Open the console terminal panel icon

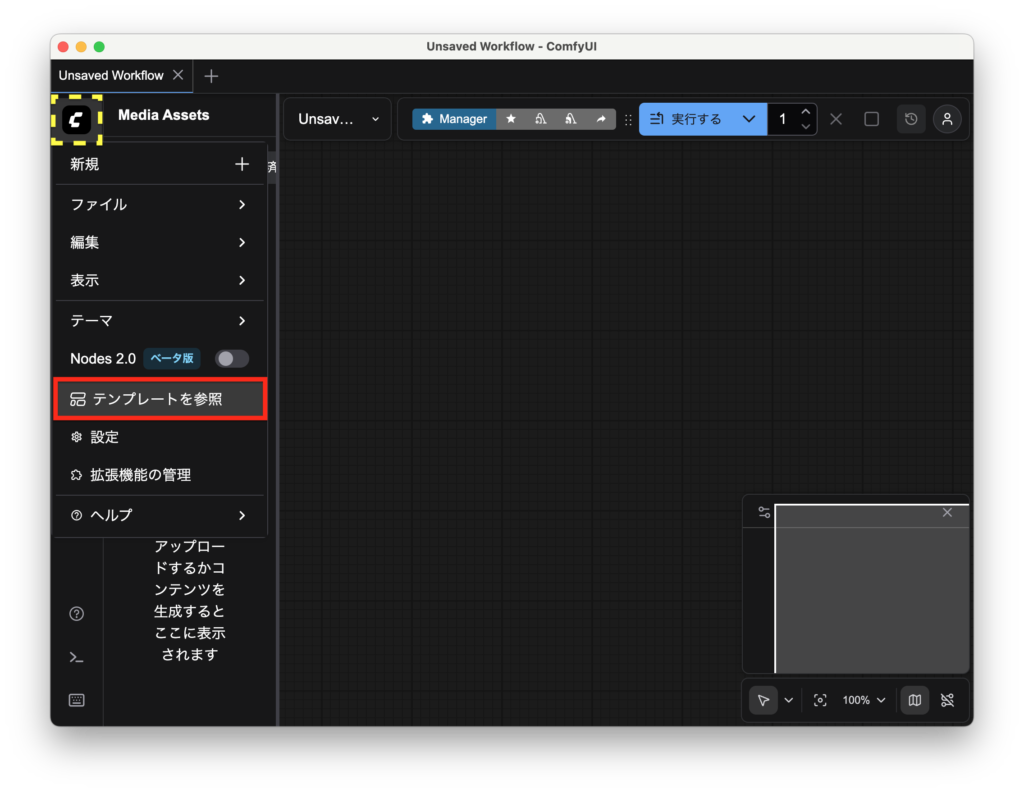tap(76, 657)
